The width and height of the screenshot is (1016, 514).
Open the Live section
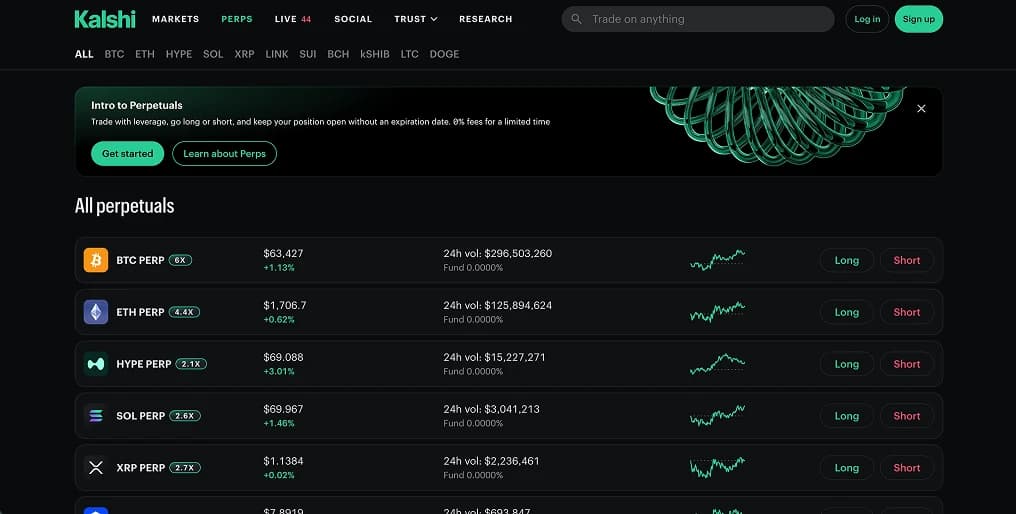pyautogui.click(x=292, y=19)
